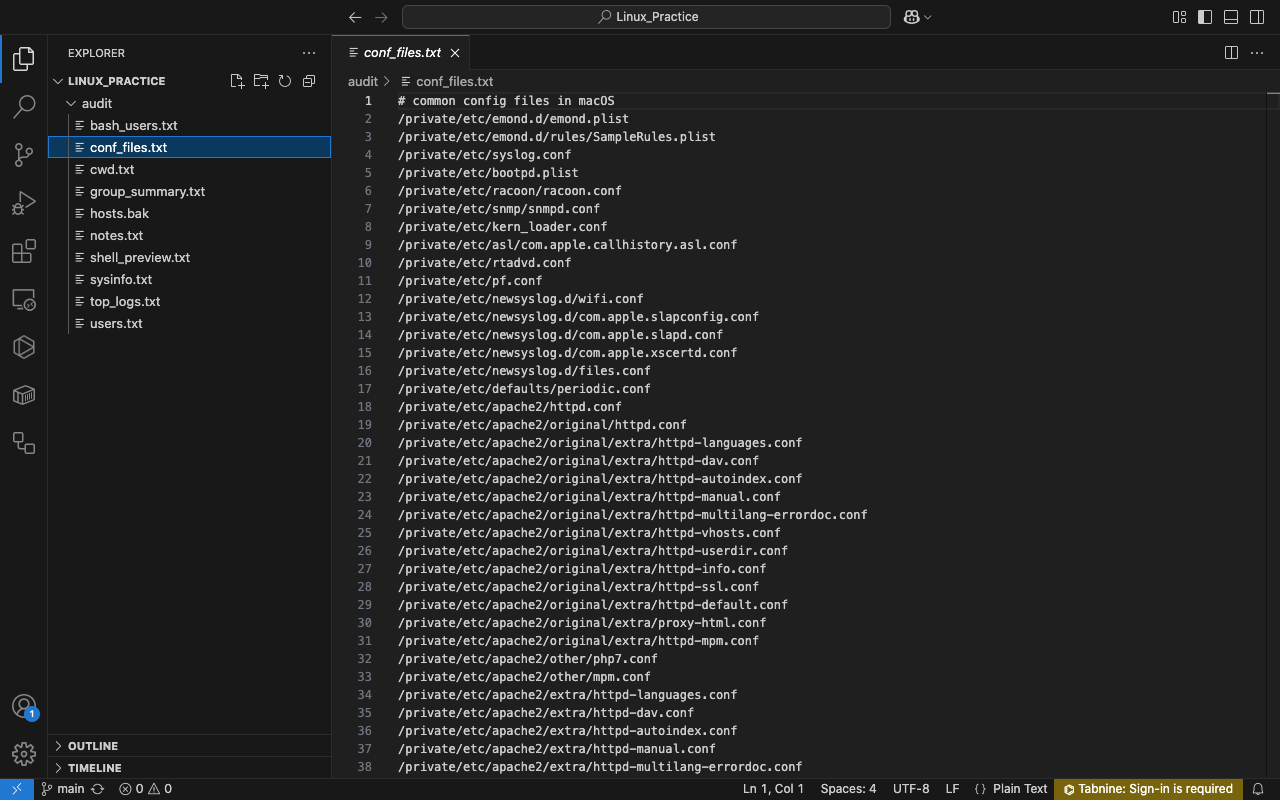
Task: Collapse all folders in Explorer
Action: point(309,81)
